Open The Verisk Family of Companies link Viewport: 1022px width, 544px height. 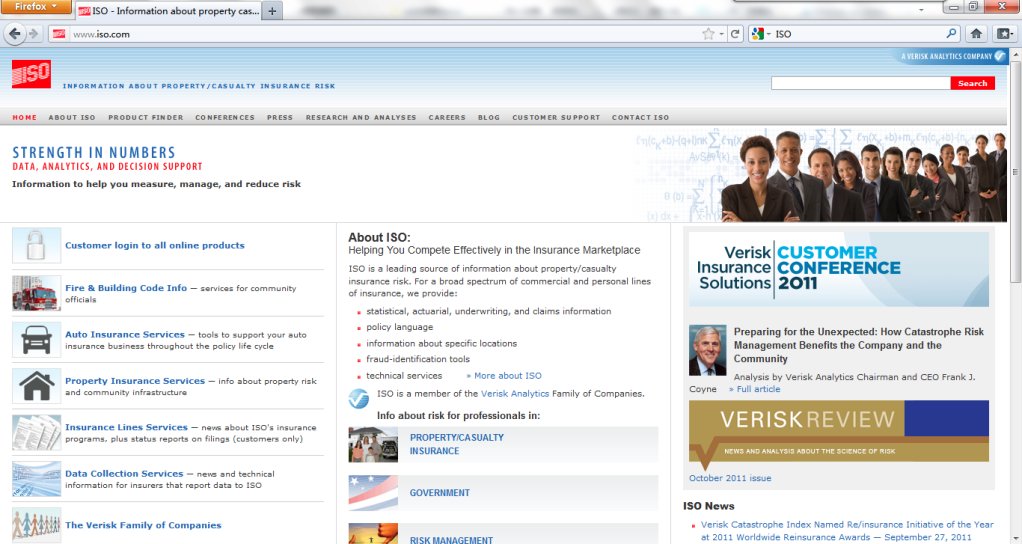click(x=143, y=525)
